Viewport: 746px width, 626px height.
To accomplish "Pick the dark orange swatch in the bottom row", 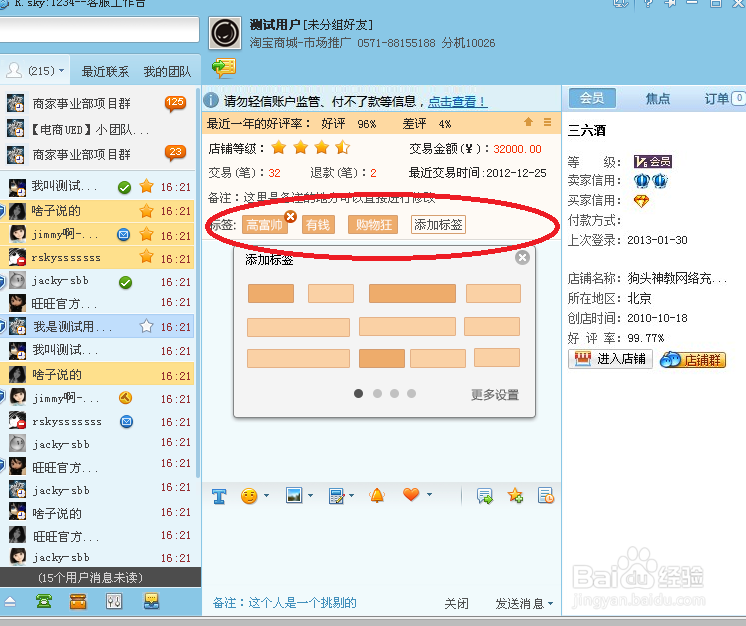I will pyautogui.click(x=382, y=359).
